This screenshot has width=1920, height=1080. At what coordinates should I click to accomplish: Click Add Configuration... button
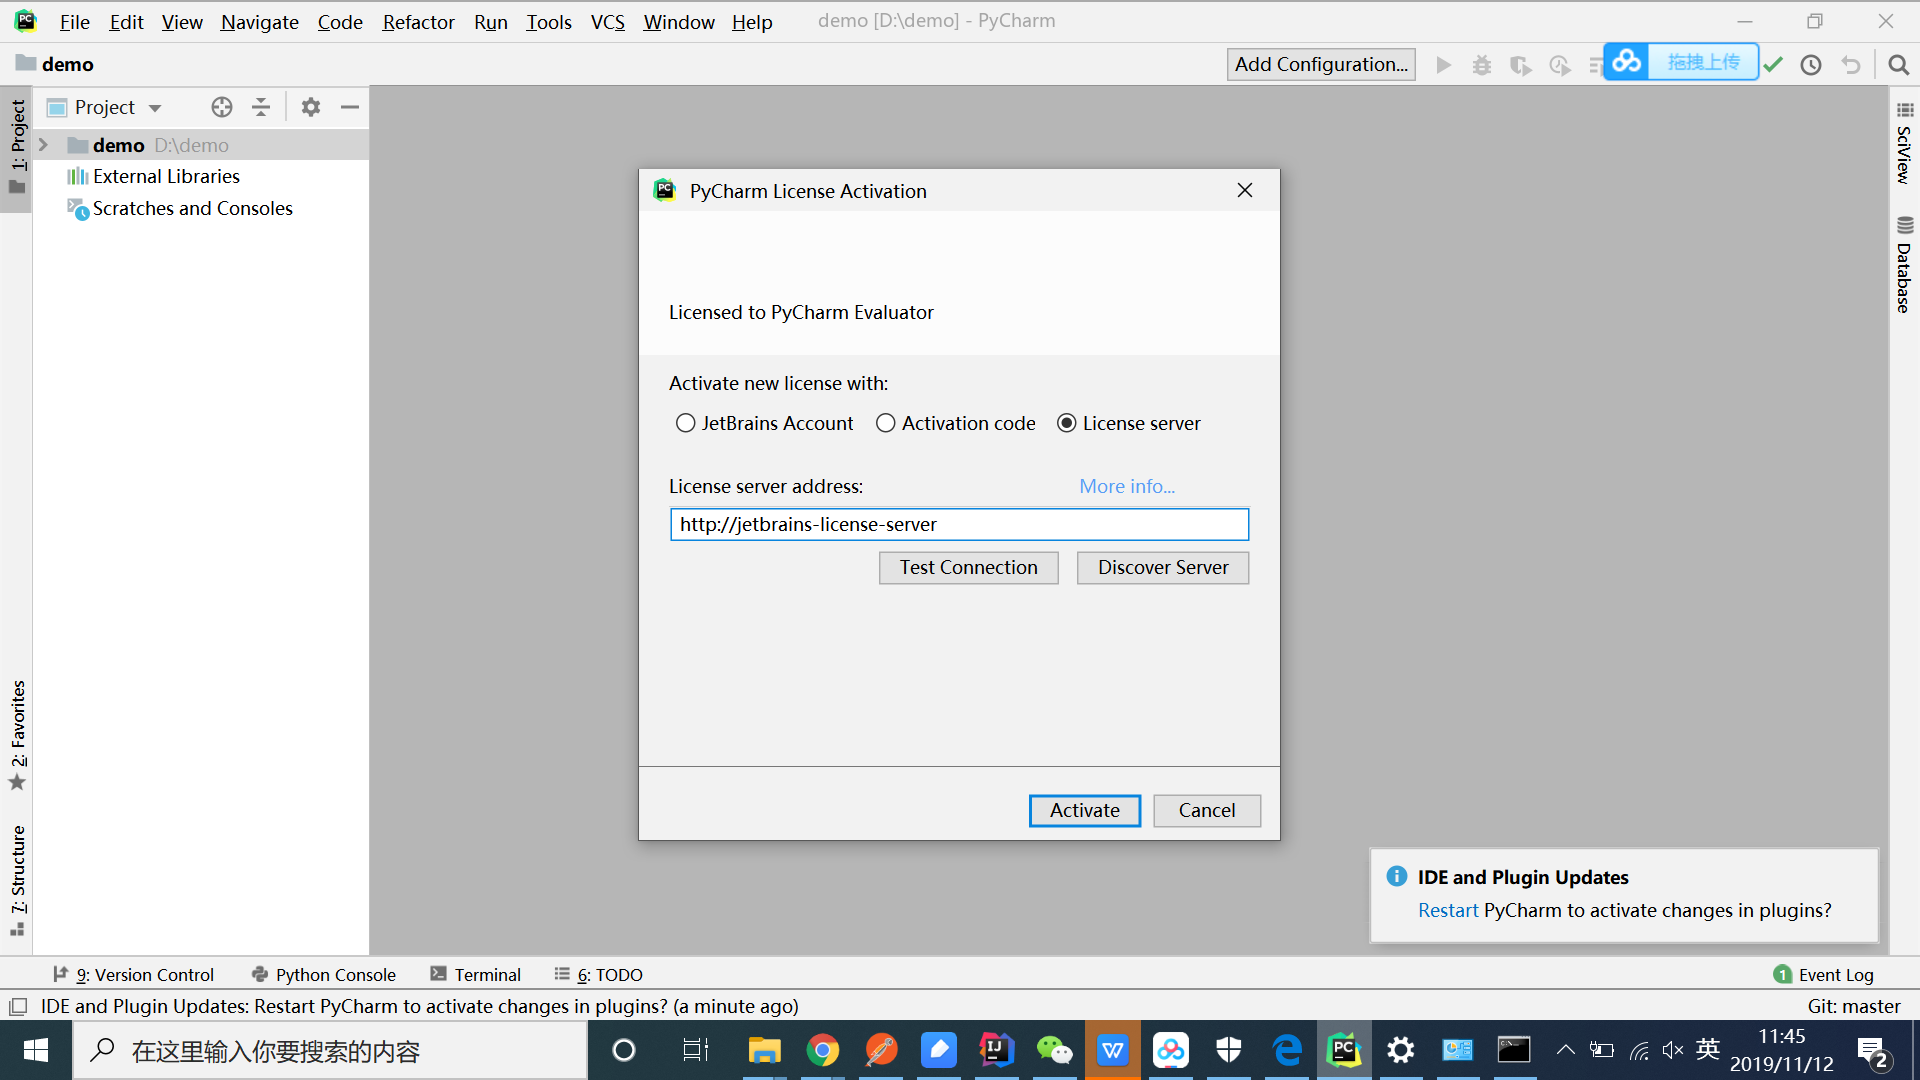(x=1321, y=64)
